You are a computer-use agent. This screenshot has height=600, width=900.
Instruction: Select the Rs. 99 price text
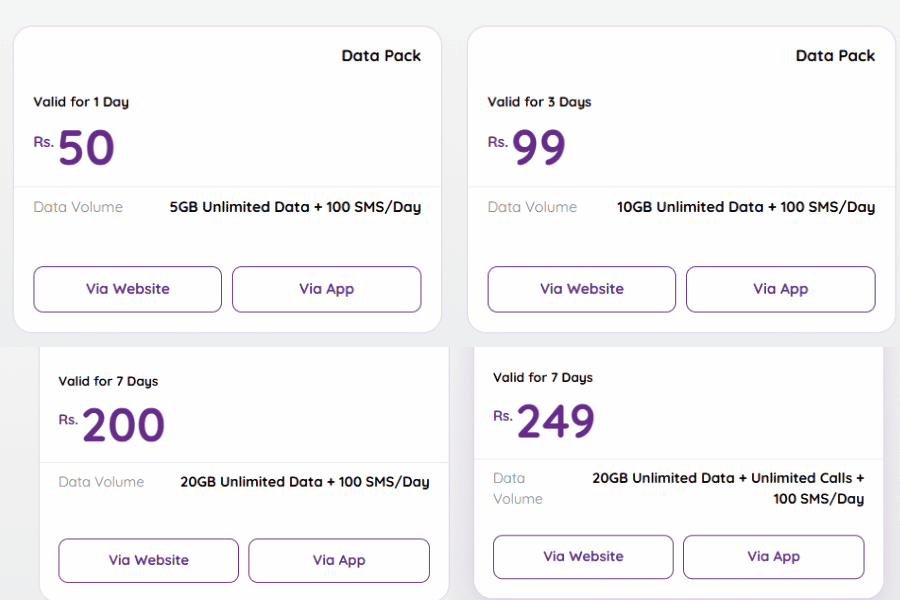pyautogui.click(x=526, y=147)
